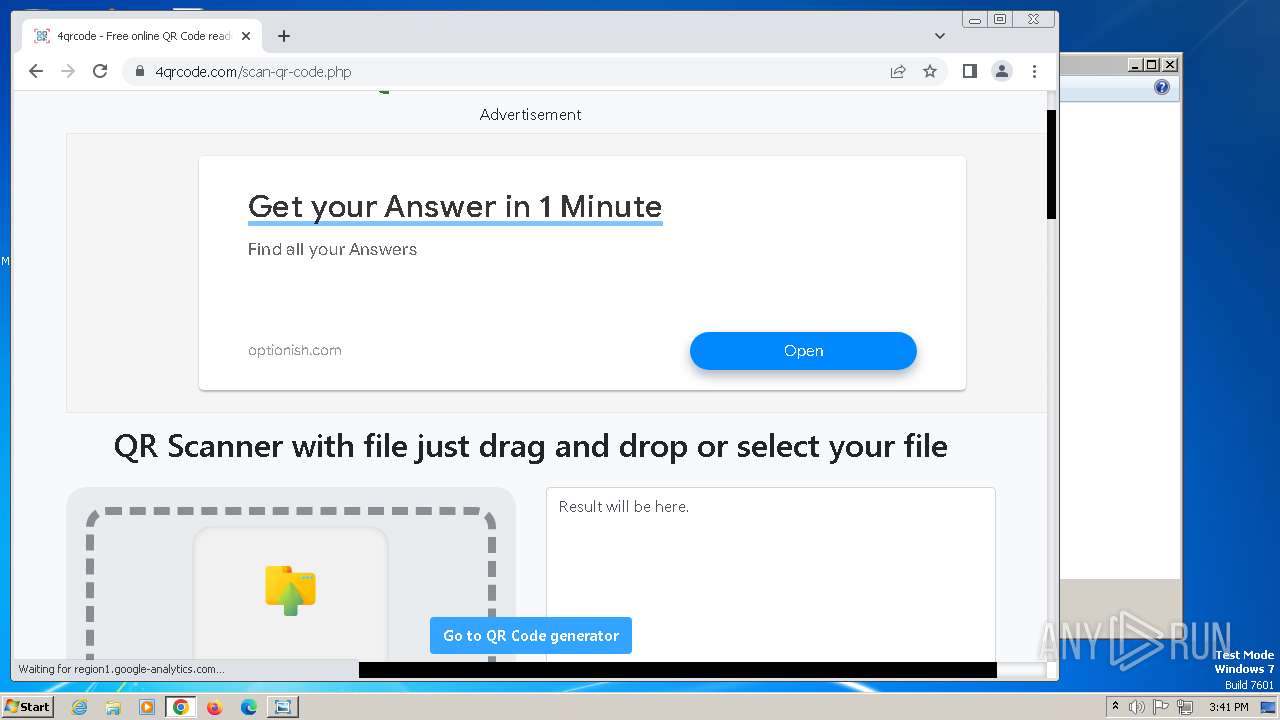Click the folder upload icon in drop zone
Image resolution: width=1280 pixels, height=720 pixels.
coord(290,590)
